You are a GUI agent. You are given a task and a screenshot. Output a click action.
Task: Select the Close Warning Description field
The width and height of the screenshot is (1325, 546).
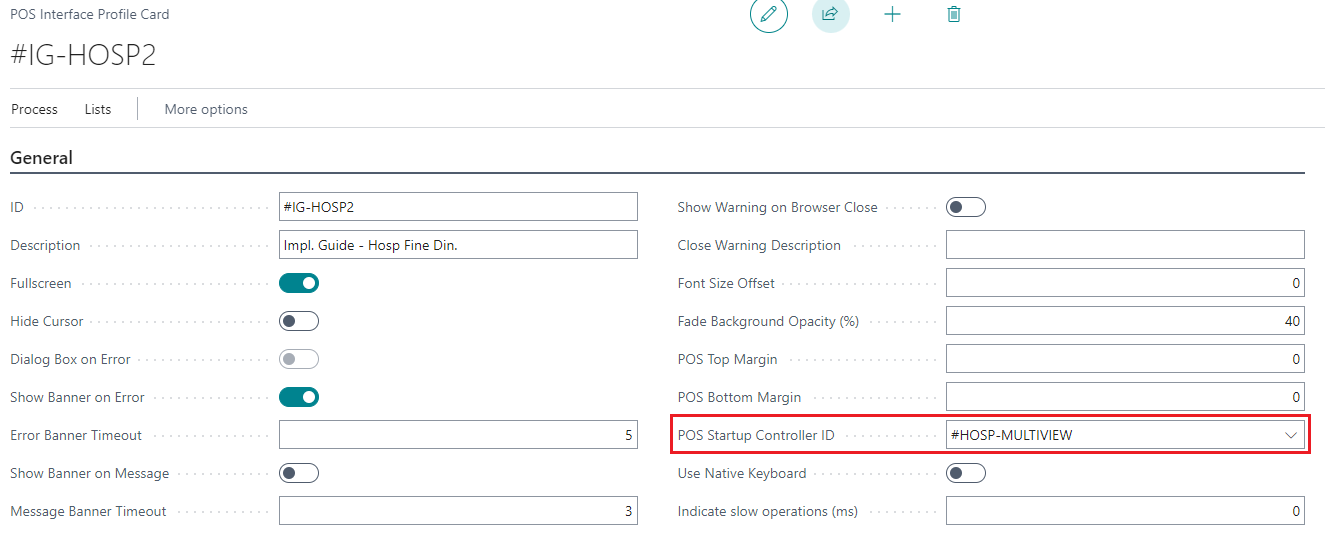[x=1125, y=245]
